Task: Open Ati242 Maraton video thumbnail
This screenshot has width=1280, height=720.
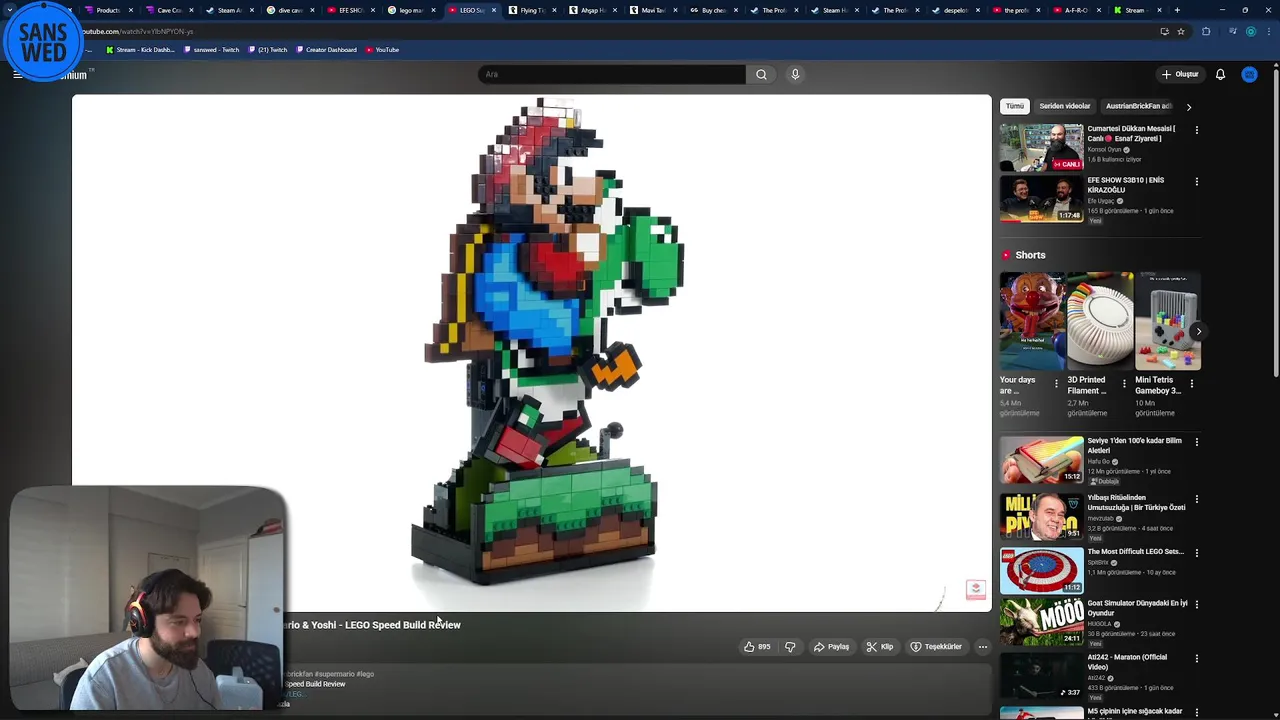Action: pos(1041,676)
